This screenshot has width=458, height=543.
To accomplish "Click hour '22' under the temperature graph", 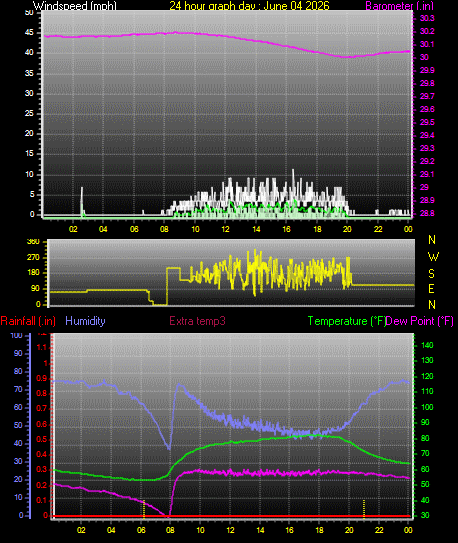I will 379,530.
